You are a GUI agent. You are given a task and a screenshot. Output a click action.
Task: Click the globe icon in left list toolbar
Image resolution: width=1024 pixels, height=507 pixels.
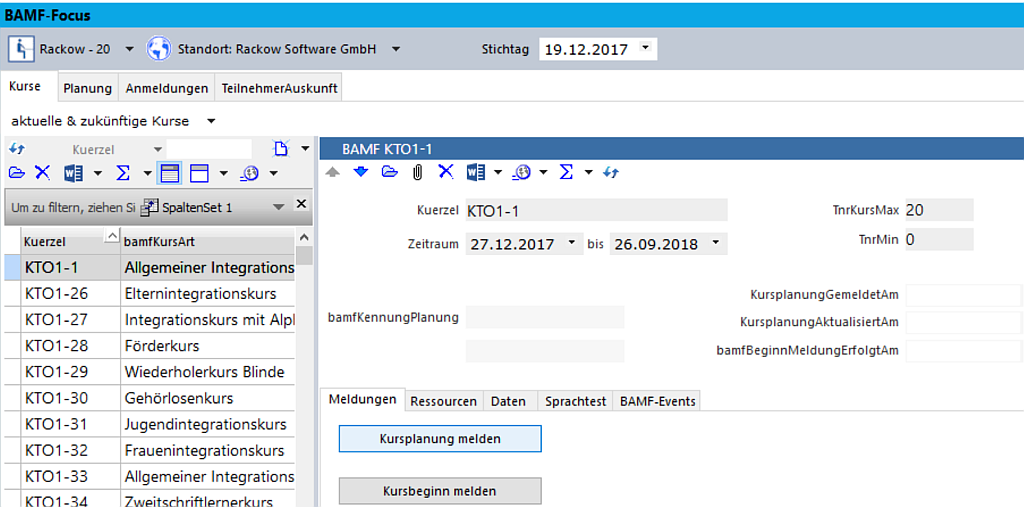pyautogui.click(x=250, y=173)
